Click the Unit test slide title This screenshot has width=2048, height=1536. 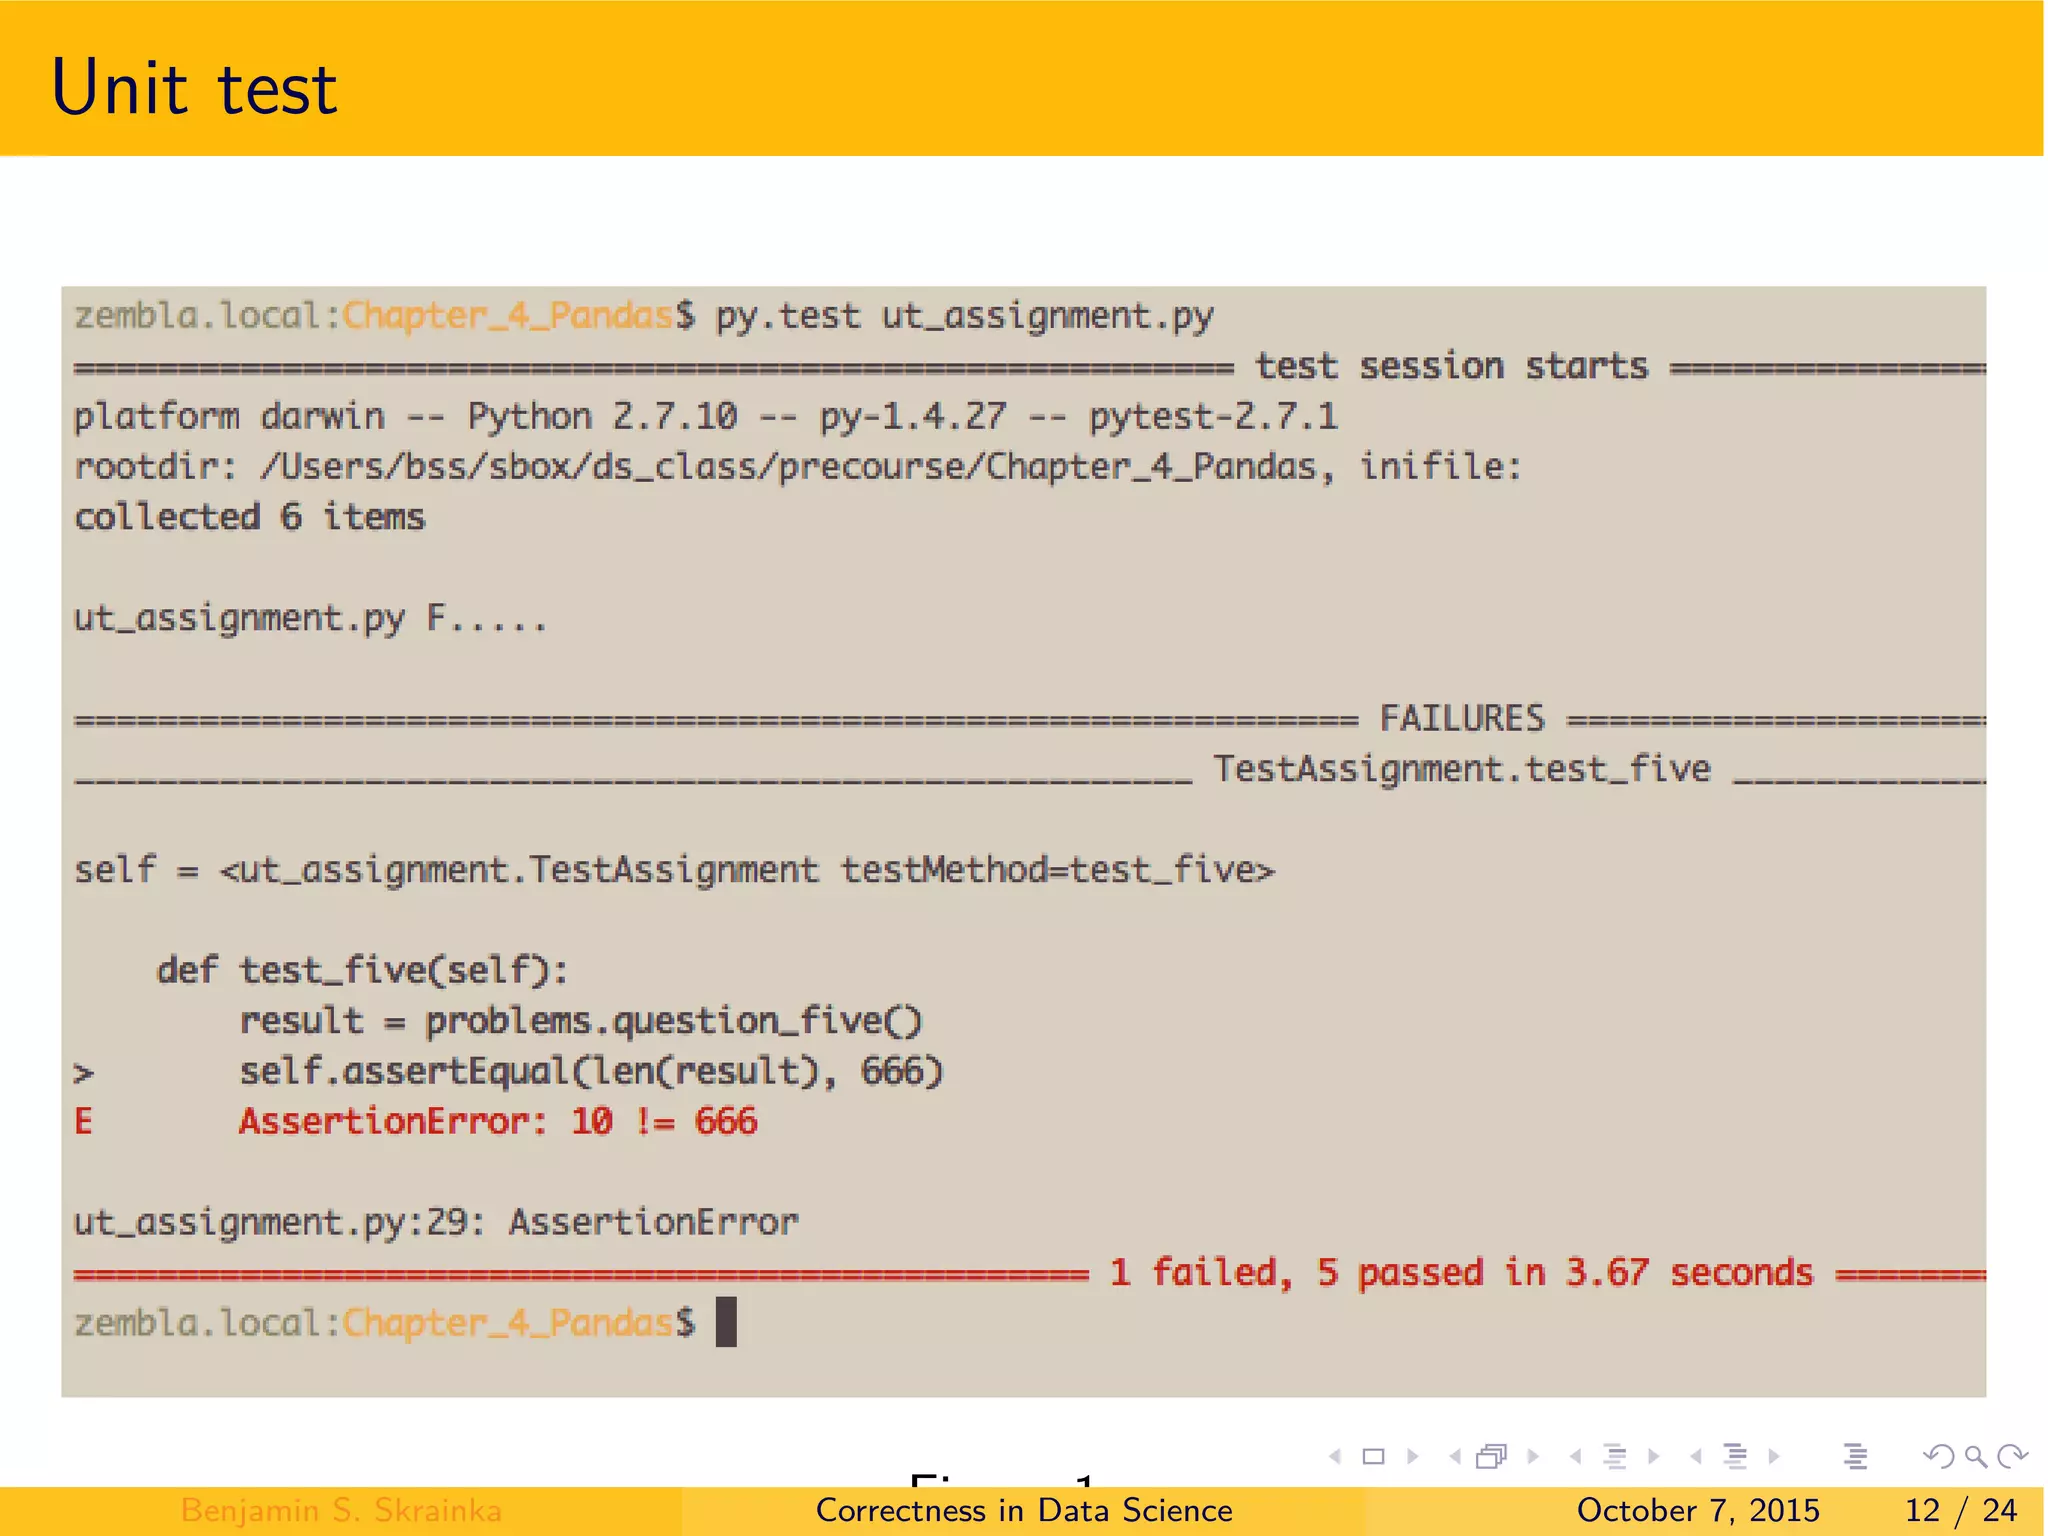pos(194,88)
